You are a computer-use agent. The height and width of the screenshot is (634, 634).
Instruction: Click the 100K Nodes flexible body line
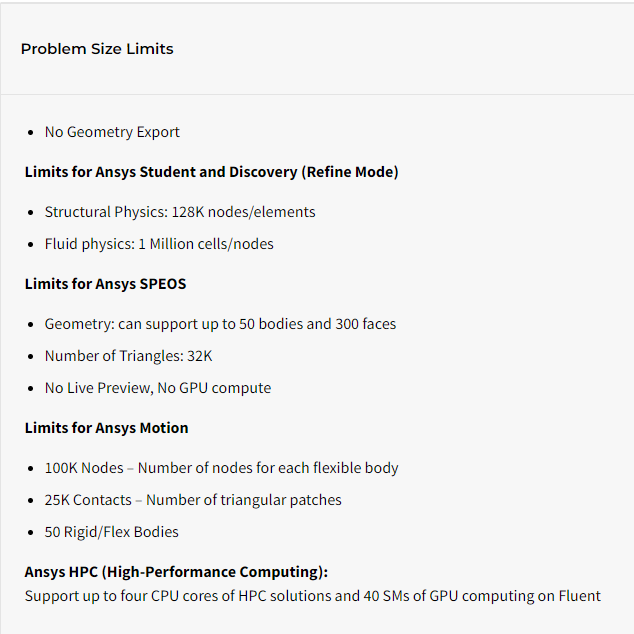pyautogui.click(x=222, y=468)
